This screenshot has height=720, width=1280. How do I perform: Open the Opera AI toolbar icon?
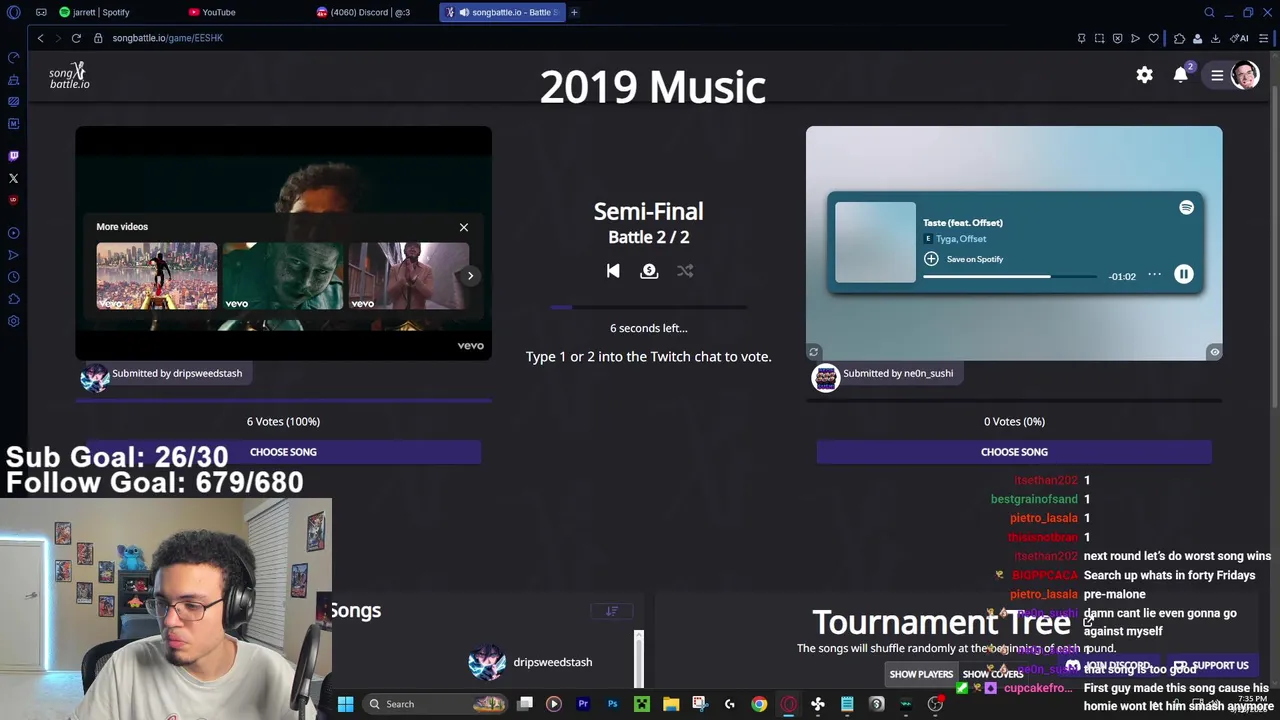pyautogui.click(x=1241, y=38)
